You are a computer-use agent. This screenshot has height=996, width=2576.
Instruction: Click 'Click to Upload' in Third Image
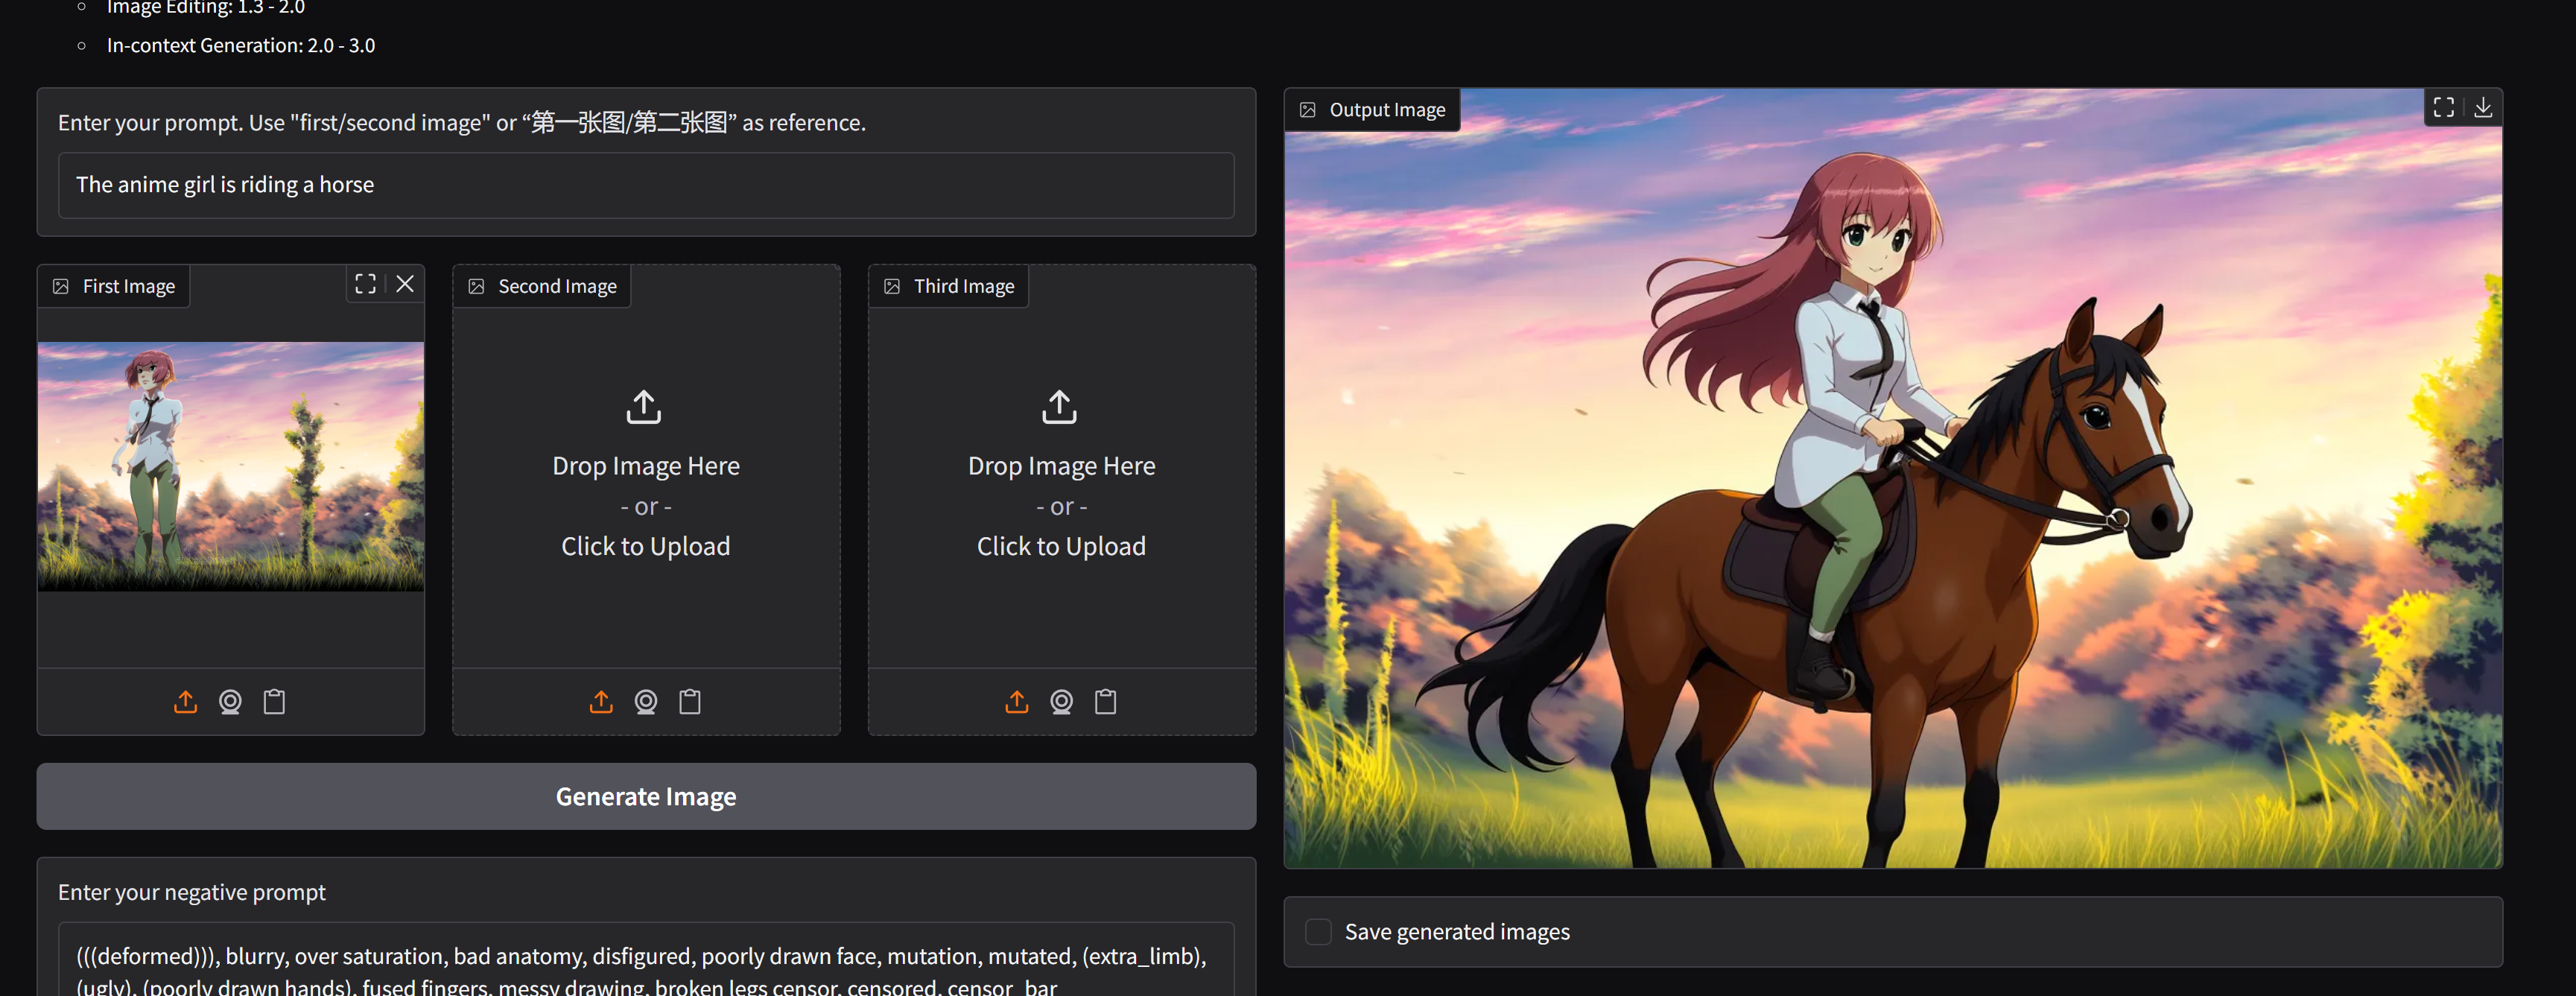1061,546
